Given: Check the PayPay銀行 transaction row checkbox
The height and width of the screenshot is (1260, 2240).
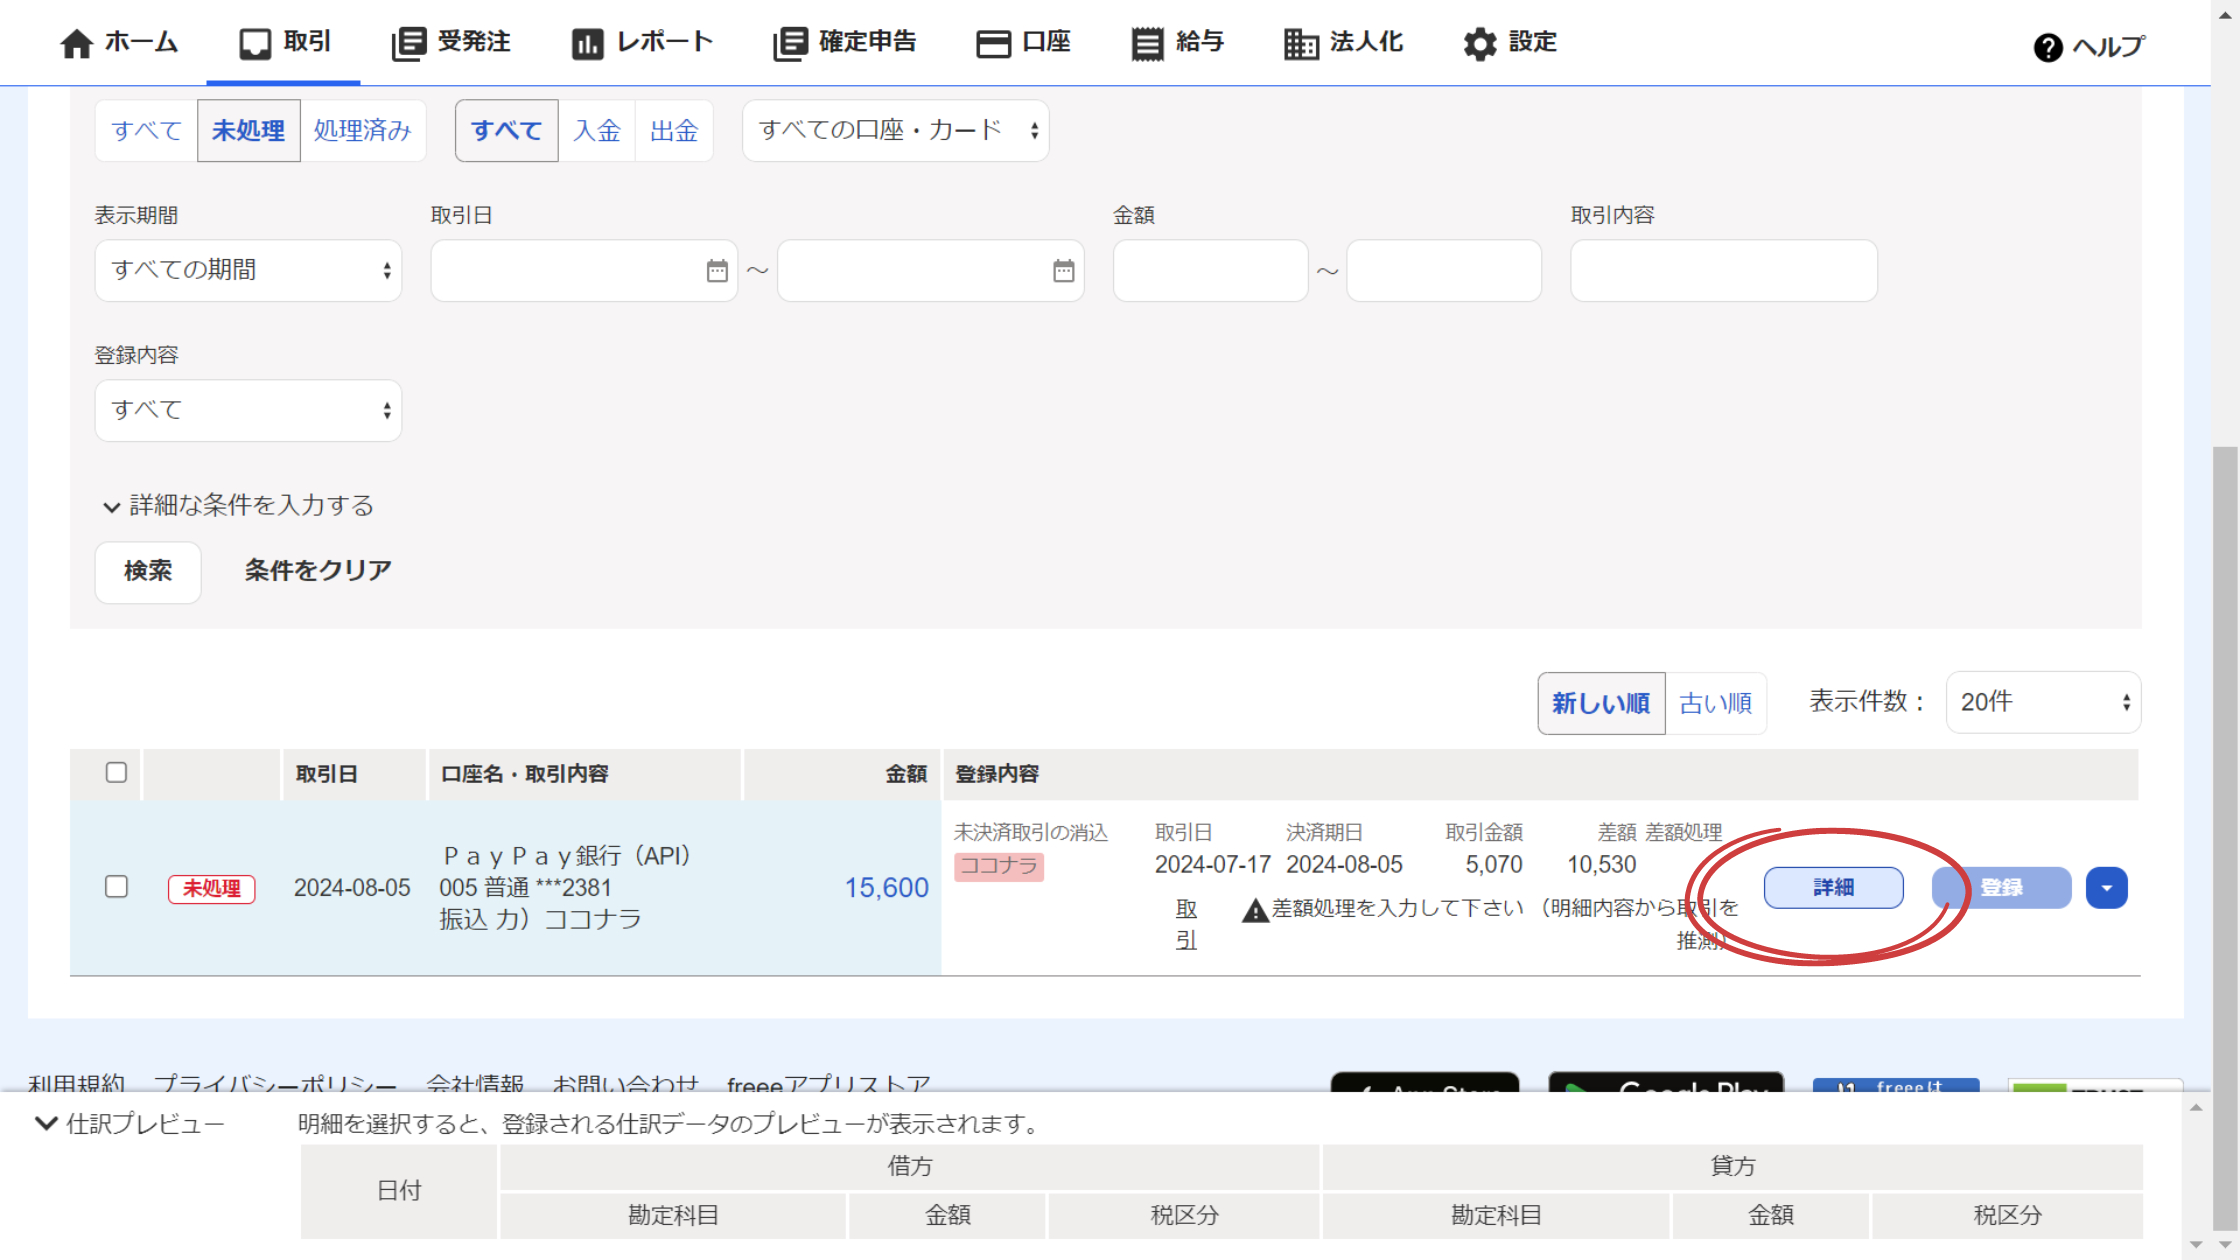Looking at the screenshot, I should coord(116,887).
